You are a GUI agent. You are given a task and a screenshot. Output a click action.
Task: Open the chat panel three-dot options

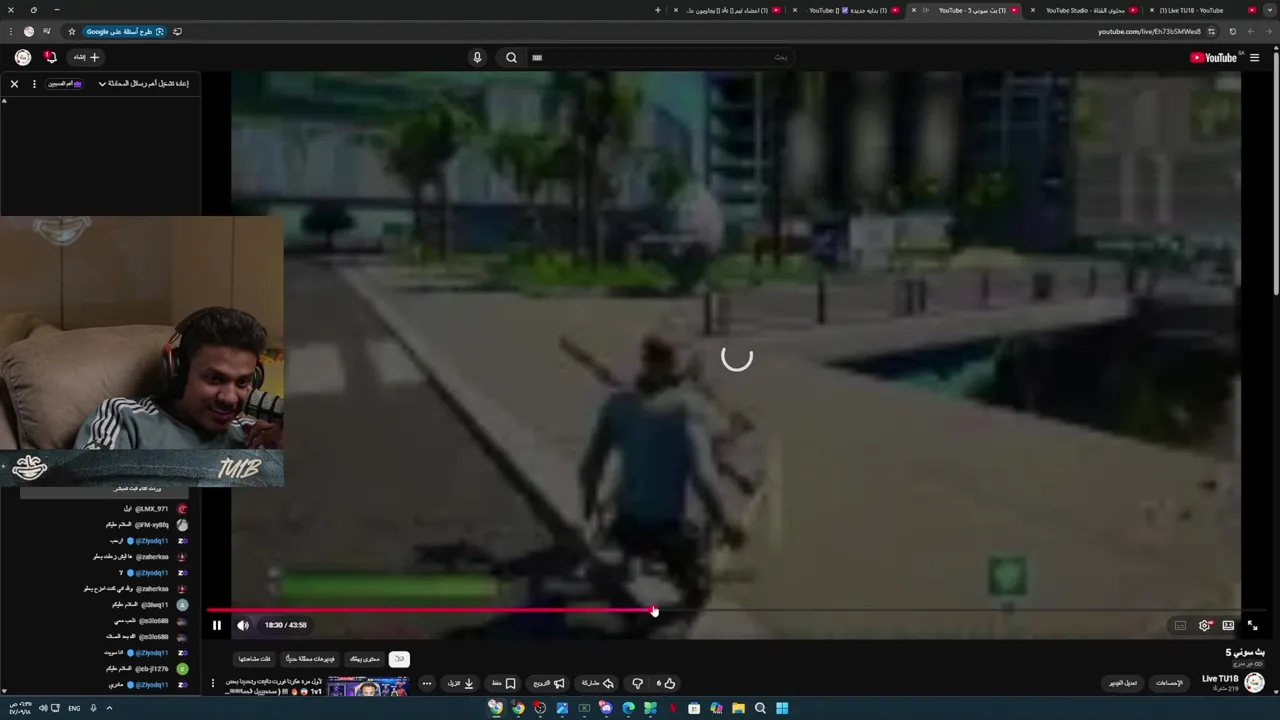[34, 84]
